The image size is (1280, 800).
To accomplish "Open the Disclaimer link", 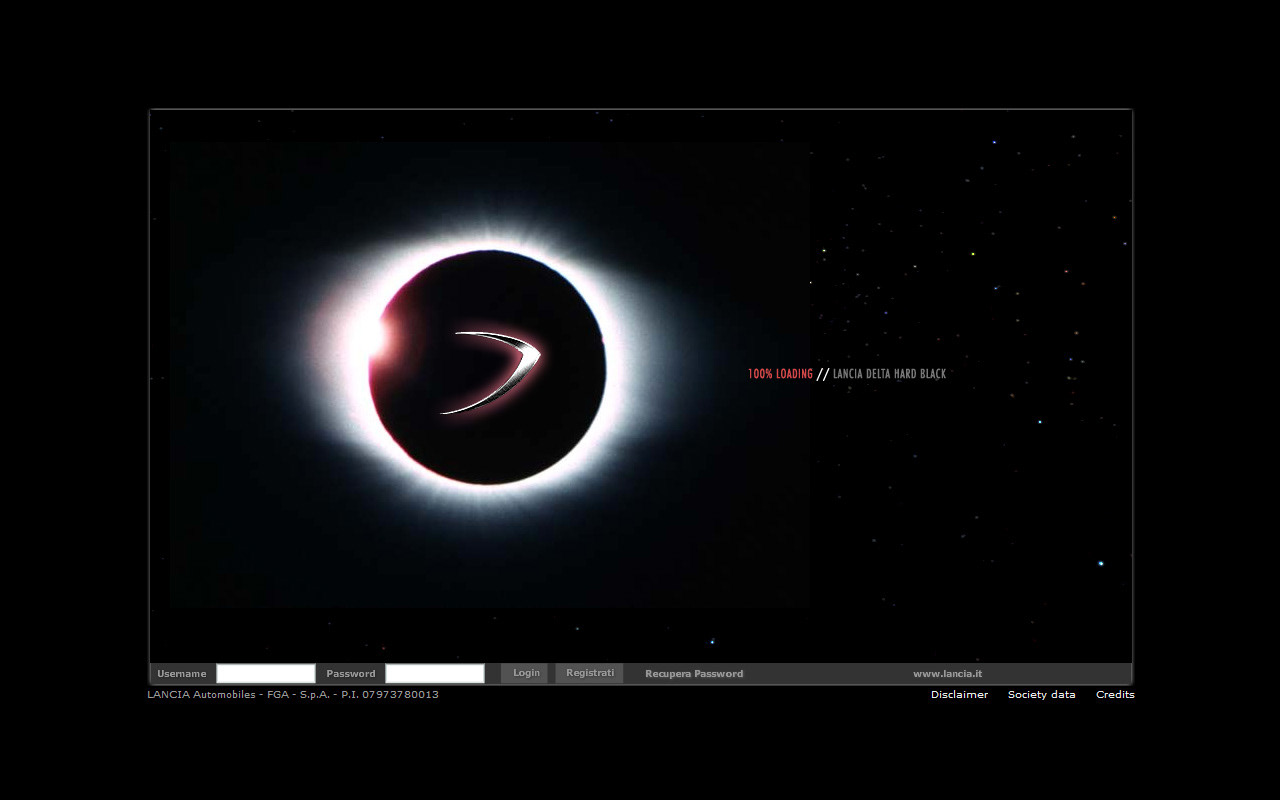I will click(x=959, y=695).
